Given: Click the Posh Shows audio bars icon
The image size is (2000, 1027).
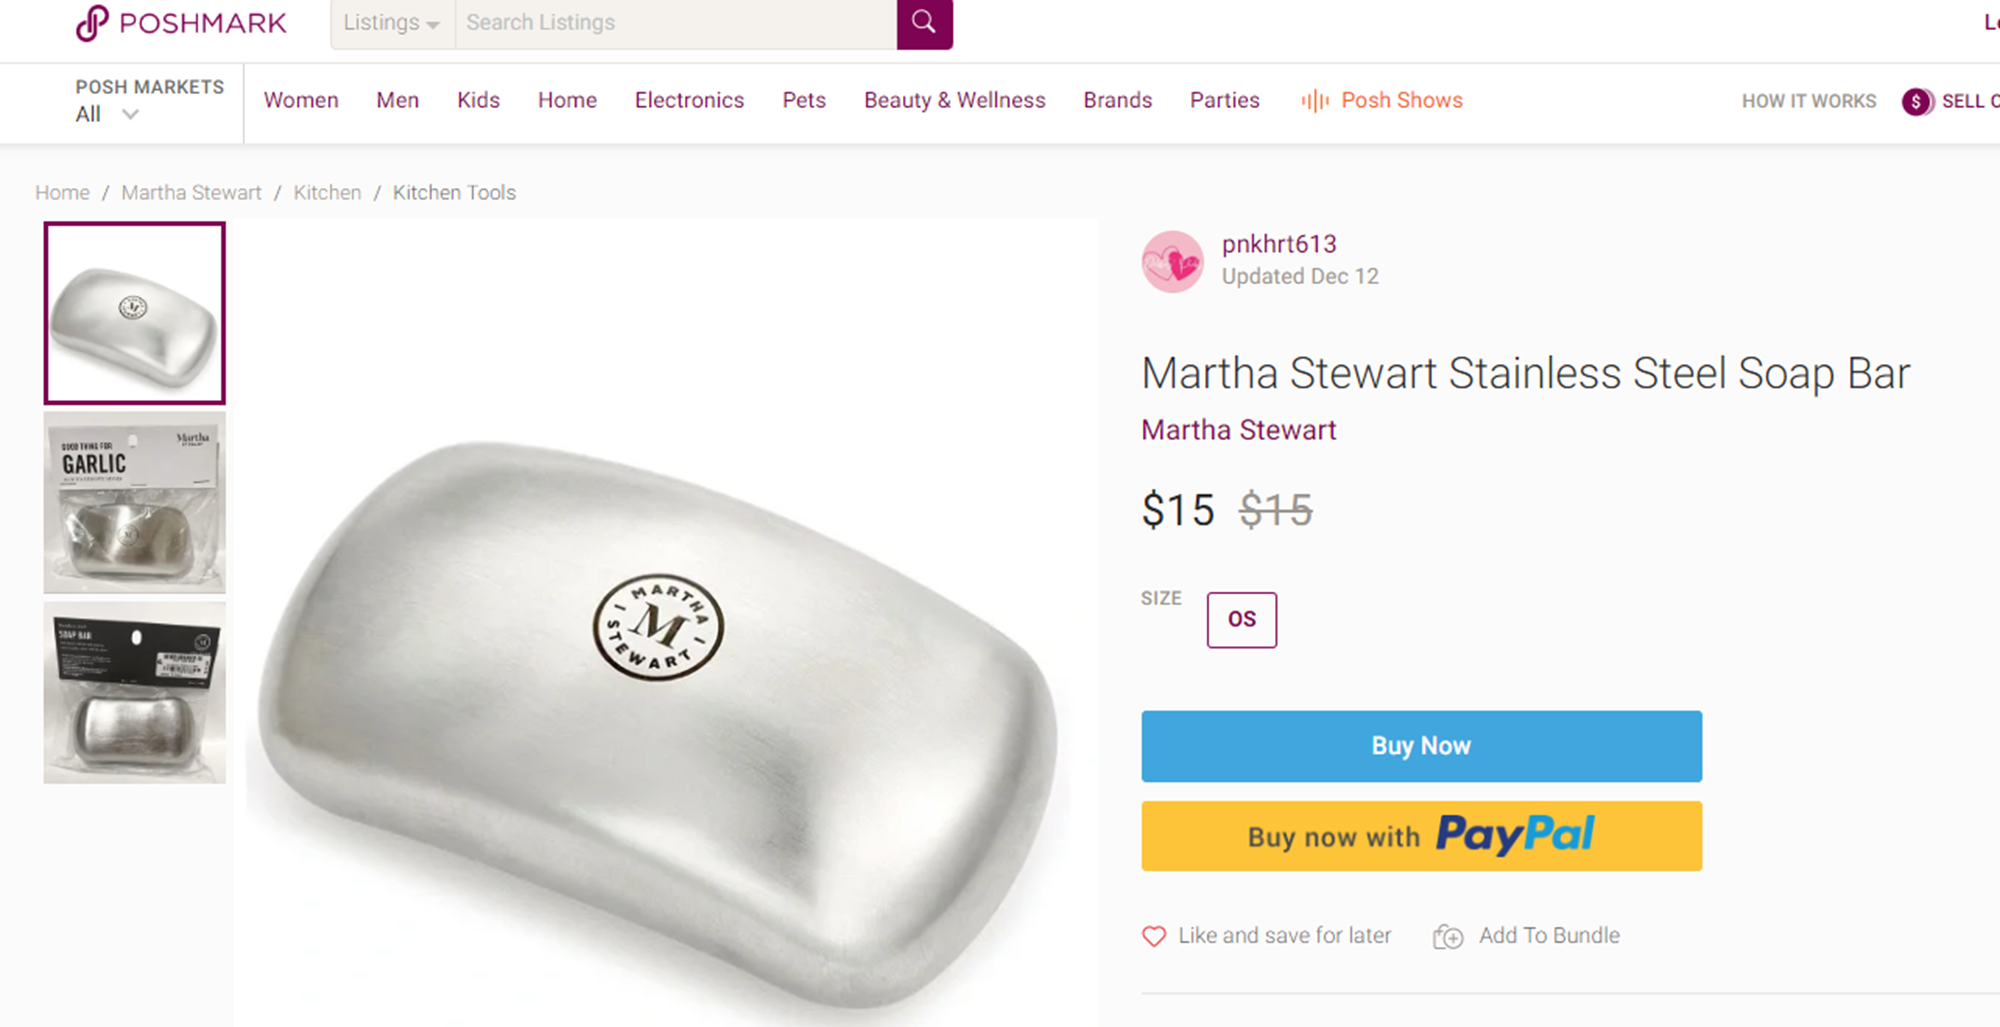Looking at the screenshot, I should pos(1314,101).
